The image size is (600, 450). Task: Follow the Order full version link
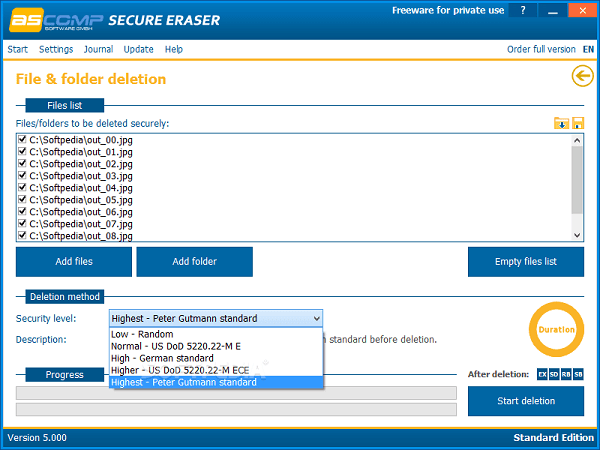coord(541,49)
